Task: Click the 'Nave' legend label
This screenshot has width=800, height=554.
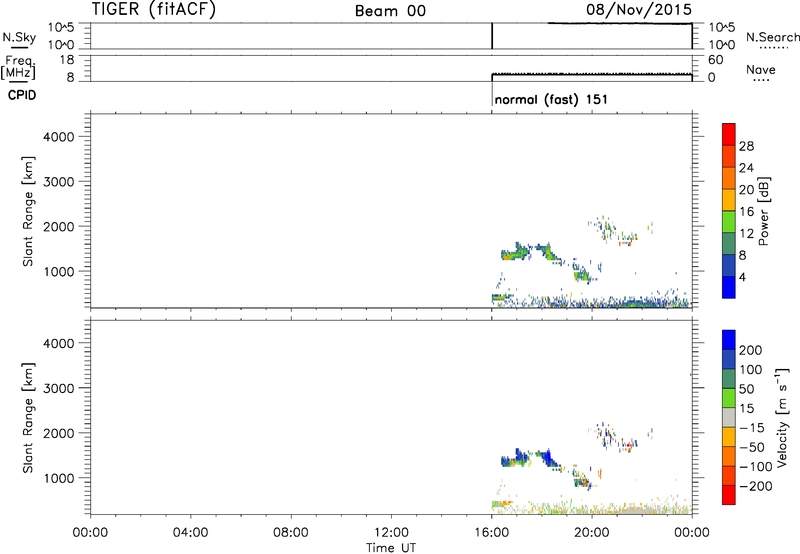Action: tap(761, 69)
